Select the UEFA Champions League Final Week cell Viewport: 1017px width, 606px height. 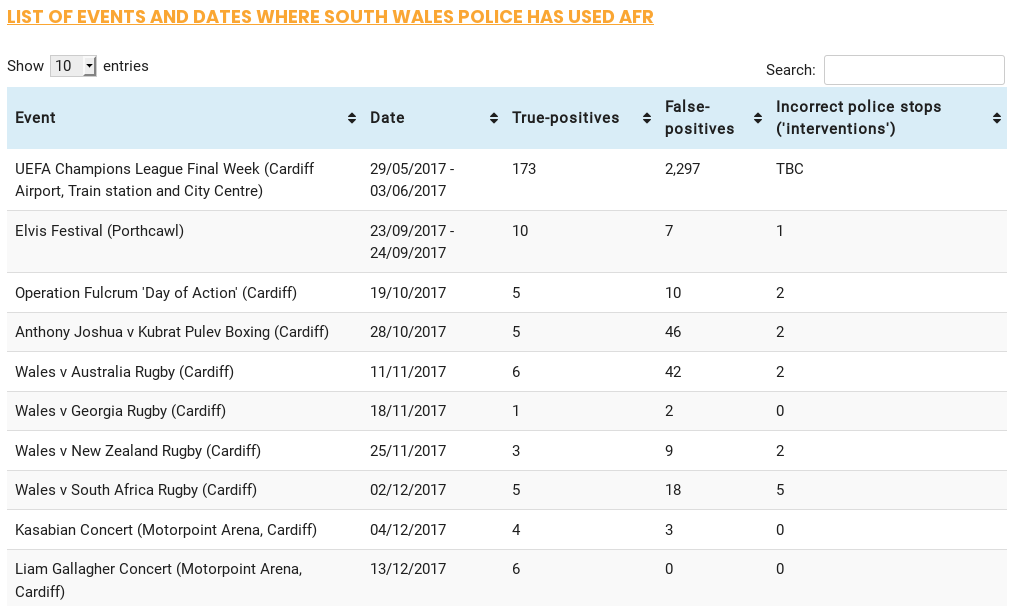tap(185, 180)
